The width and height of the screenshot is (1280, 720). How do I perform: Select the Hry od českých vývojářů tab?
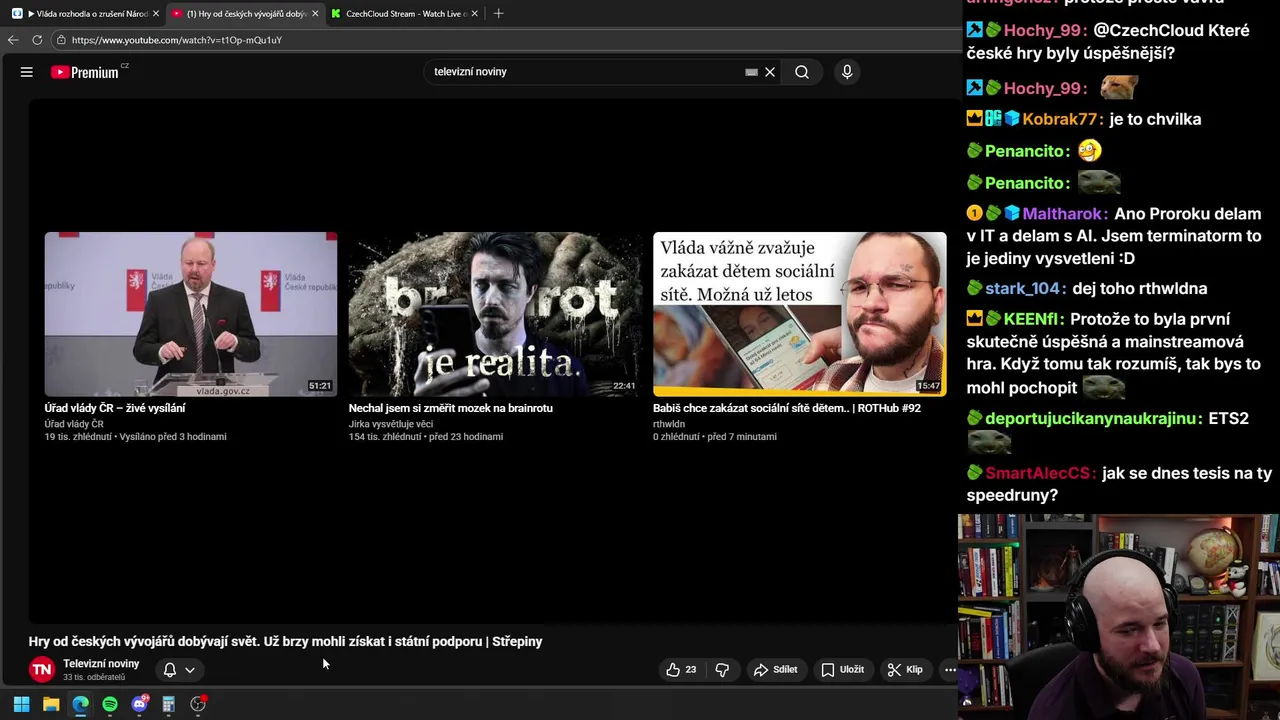(x=243, y=14)
